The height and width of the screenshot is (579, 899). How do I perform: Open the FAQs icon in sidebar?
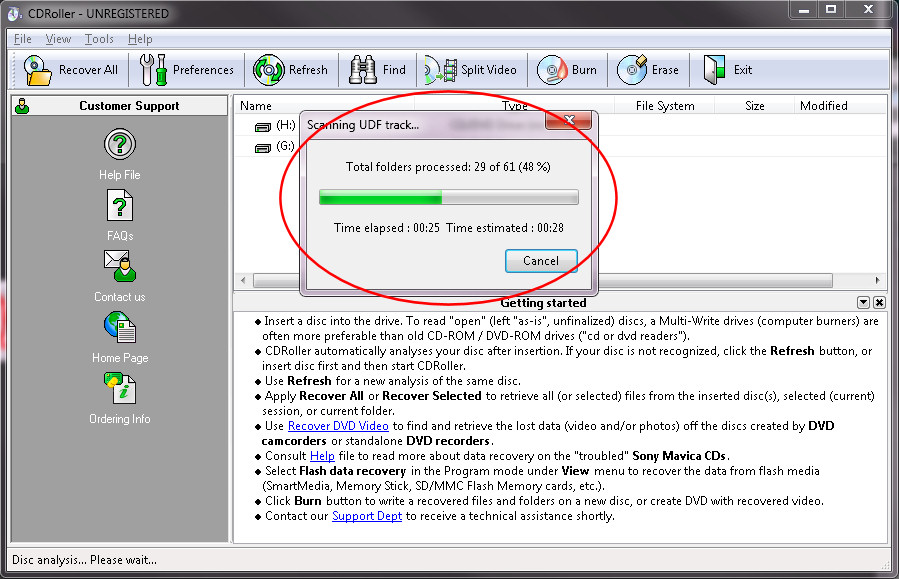click(x=120, y=205)
